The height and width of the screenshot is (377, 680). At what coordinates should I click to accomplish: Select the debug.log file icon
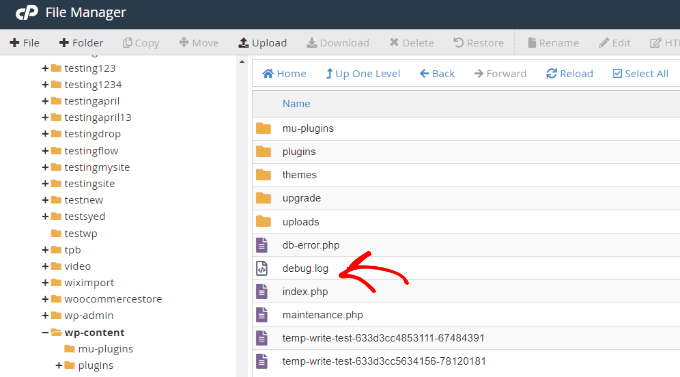(262, 269)
